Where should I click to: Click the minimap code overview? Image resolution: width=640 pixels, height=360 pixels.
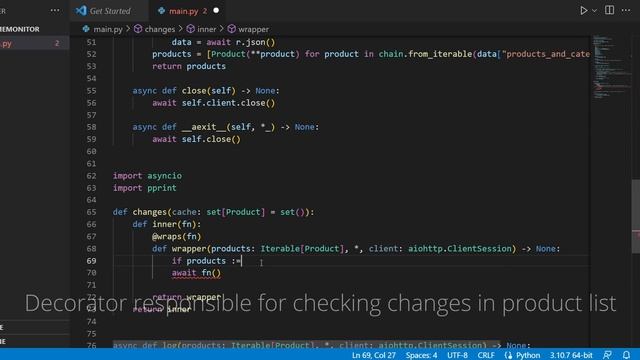click(x=611, y=67)
